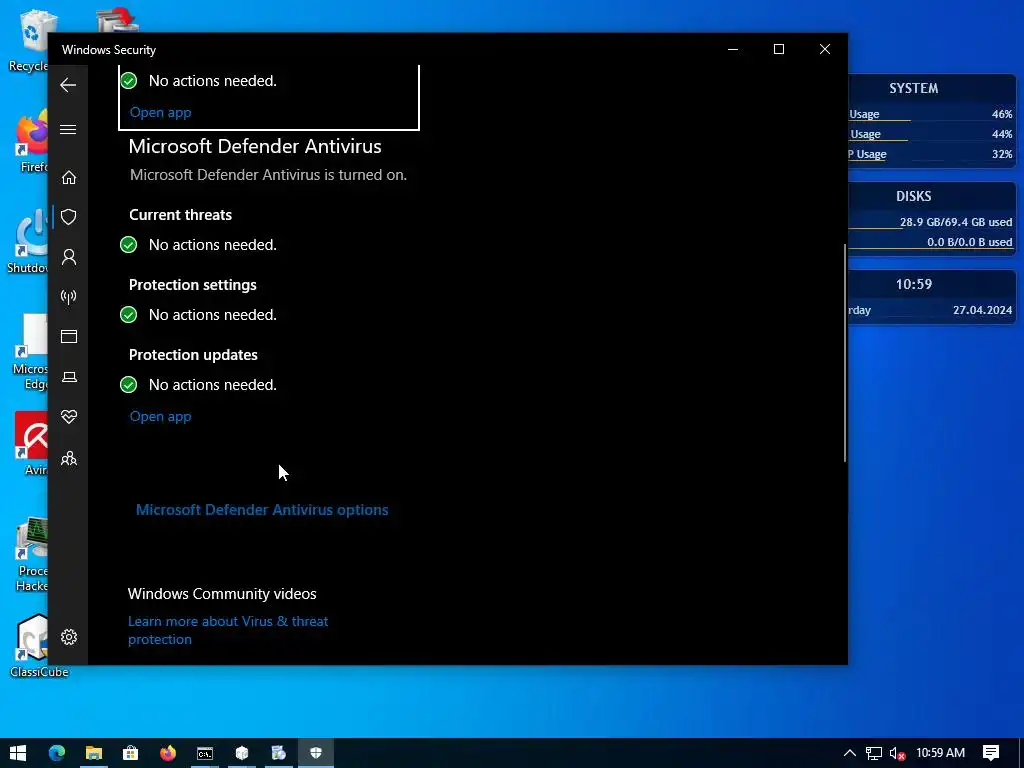The height and width of the screenshot is (768, 1024).
Task: Click the Protection settings heading
Action: click(x=193, y=285)
